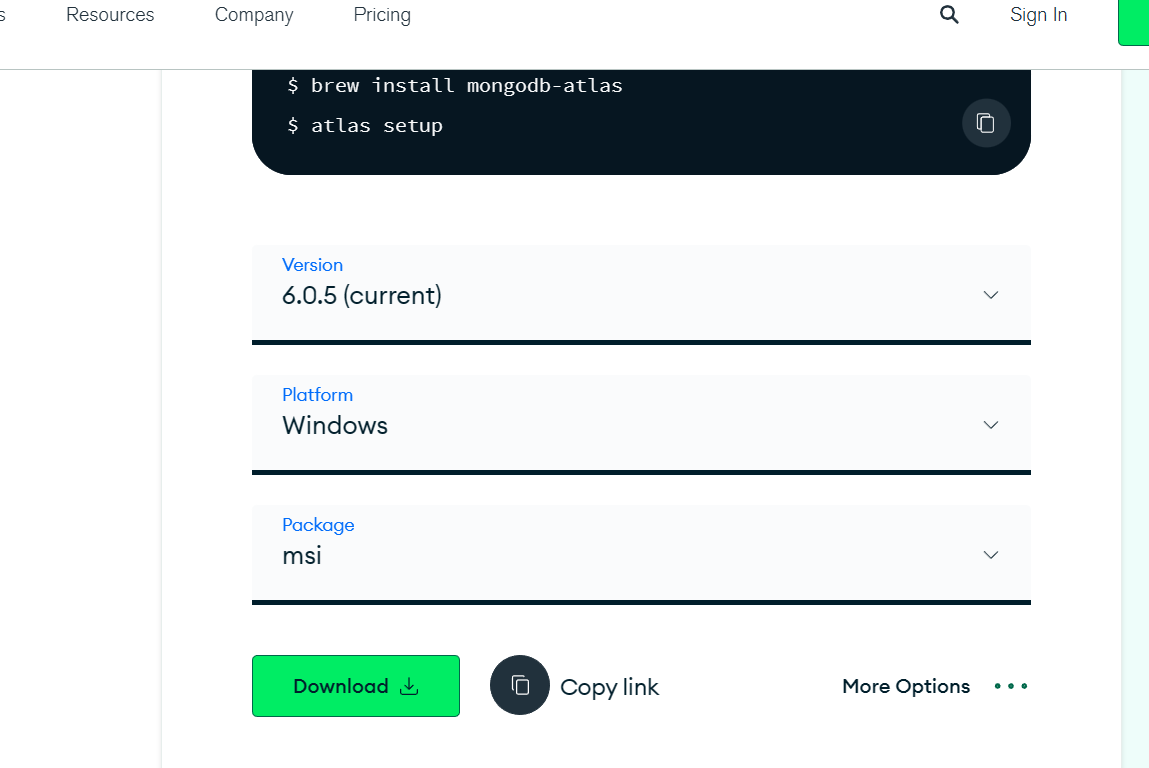The height and width of the screenshot is (768, 1149).
Task: Open the Pricing page
Action: tap(381, 14)
